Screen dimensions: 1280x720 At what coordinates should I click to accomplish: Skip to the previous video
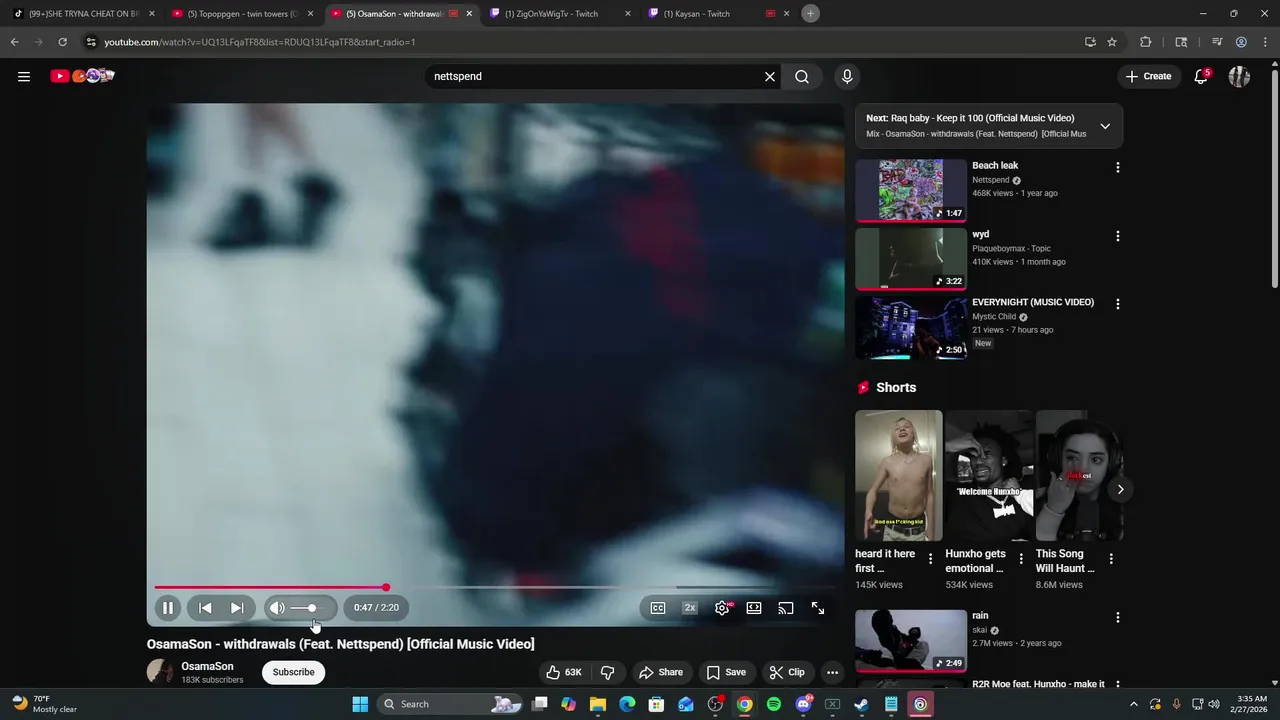(205, 607)
